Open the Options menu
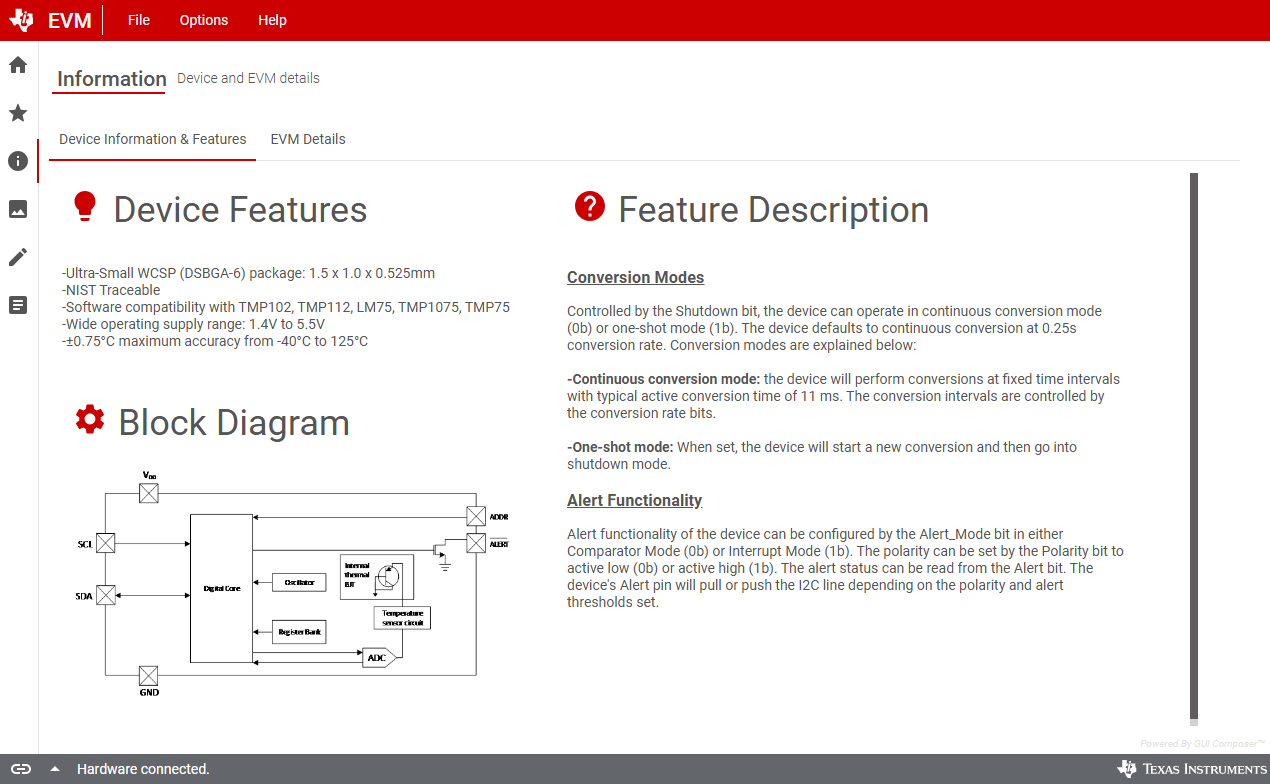1270x784 pixels. coord(204,20)
